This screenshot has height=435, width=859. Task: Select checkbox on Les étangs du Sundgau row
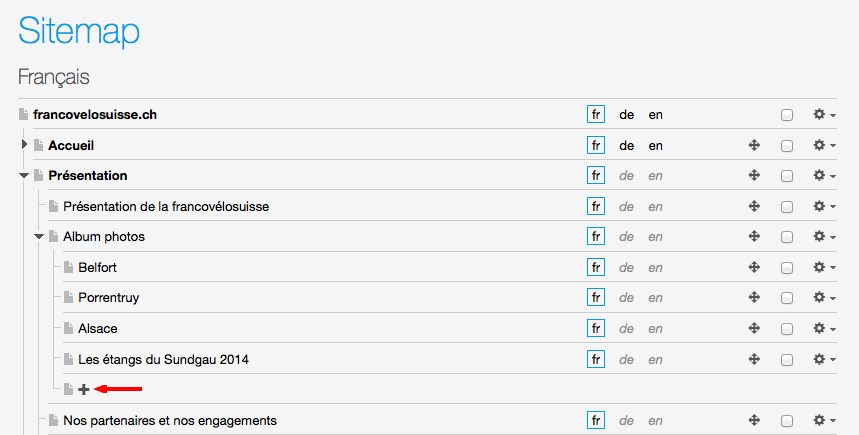click(787, 360)
